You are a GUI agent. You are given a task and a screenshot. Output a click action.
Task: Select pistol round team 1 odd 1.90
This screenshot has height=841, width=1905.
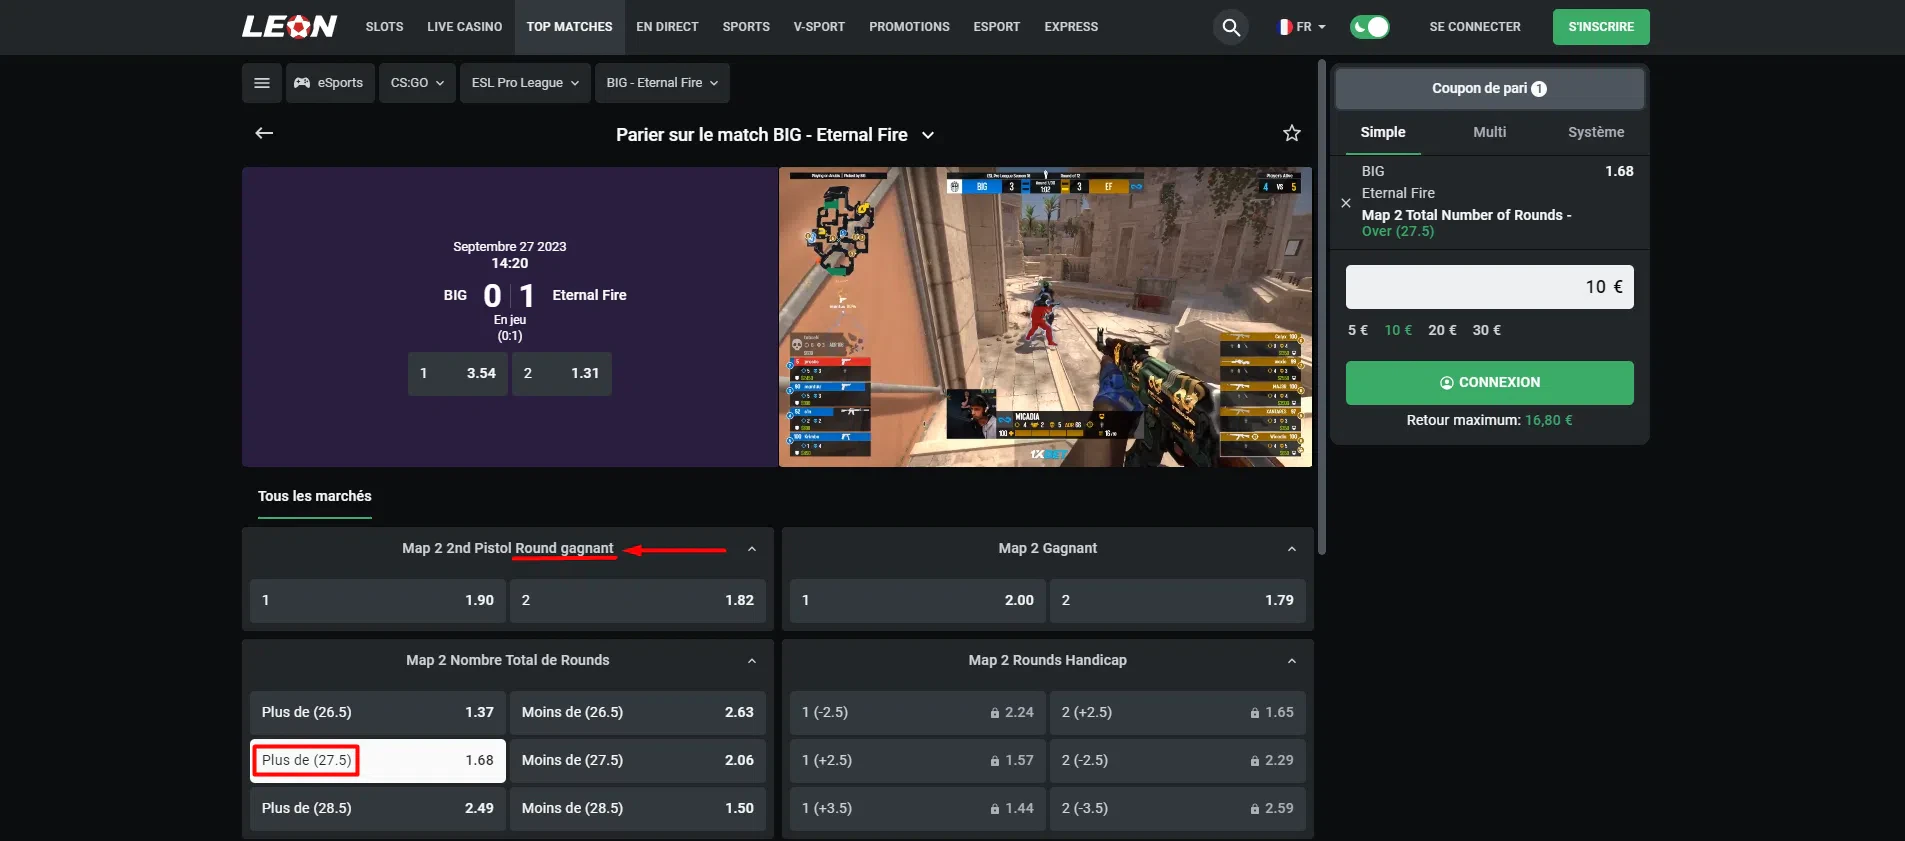pyautogui.click(x=378, y=600)
